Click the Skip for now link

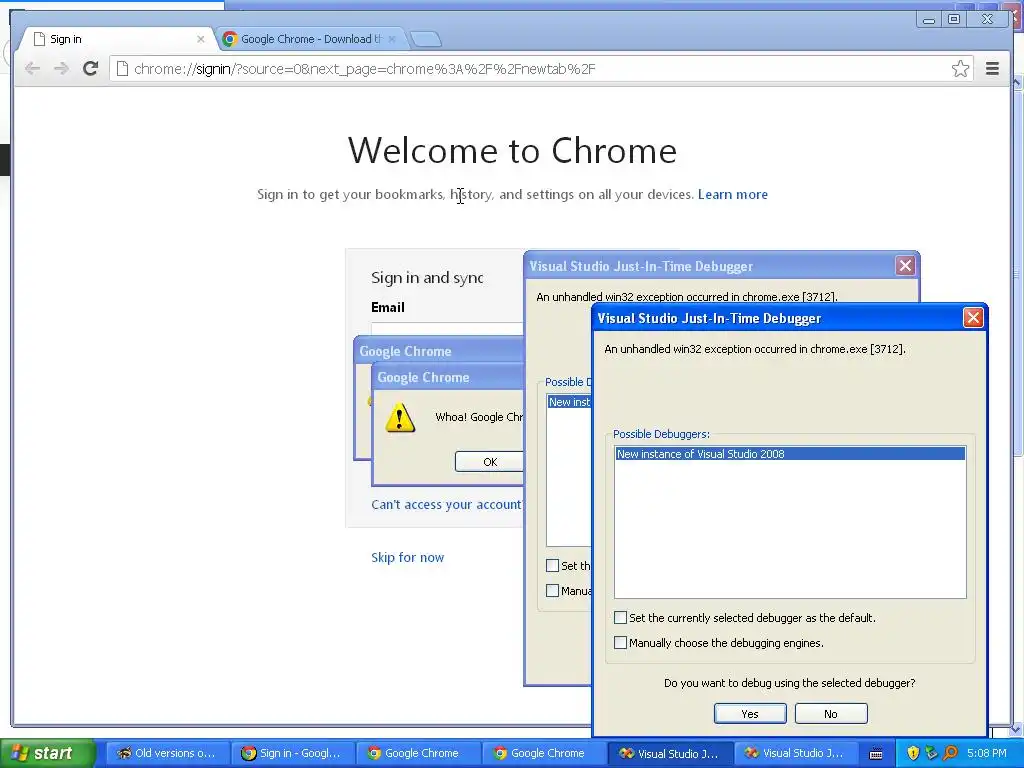pos(408,558)
